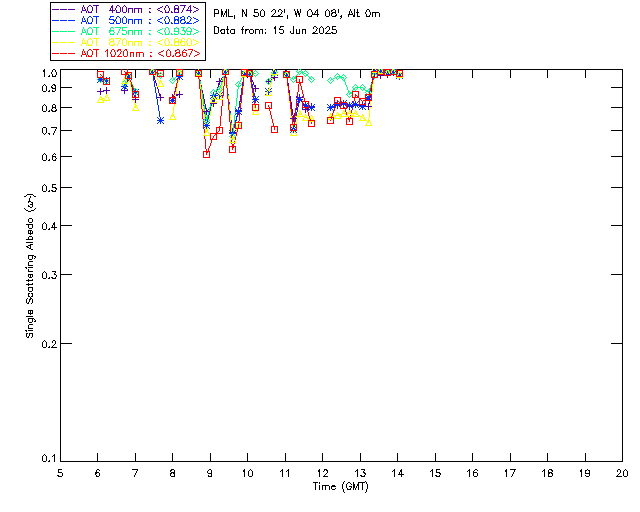Click the 1.0 tick label on the y-axis
Screen dimensions: 640x512
pyautogui.click(x=45, y=73)
